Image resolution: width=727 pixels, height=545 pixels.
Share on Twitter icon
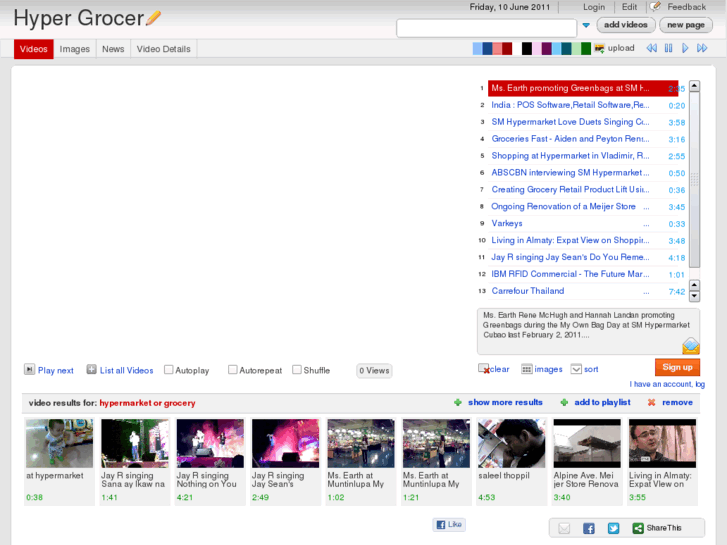pos(613,528)
